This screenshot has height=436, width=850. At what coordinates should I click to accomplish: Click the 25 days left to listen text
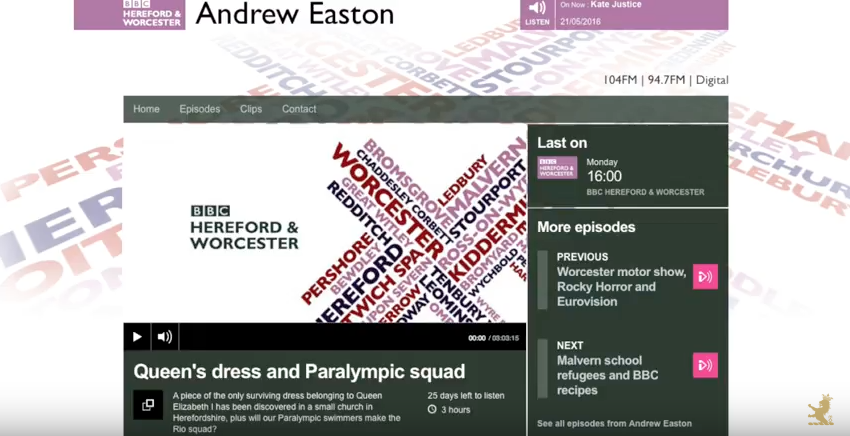click(466, 395)
